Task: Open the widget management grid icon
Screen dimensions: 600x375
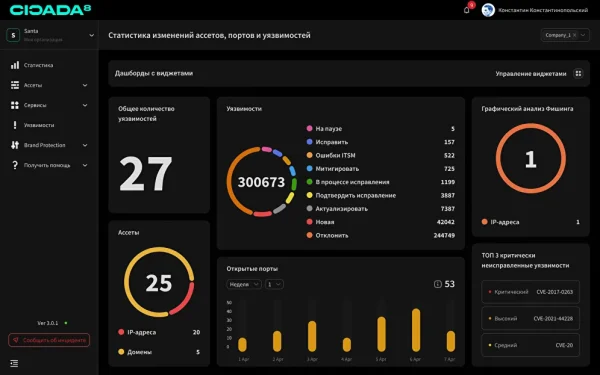Action: coord(578,73)
